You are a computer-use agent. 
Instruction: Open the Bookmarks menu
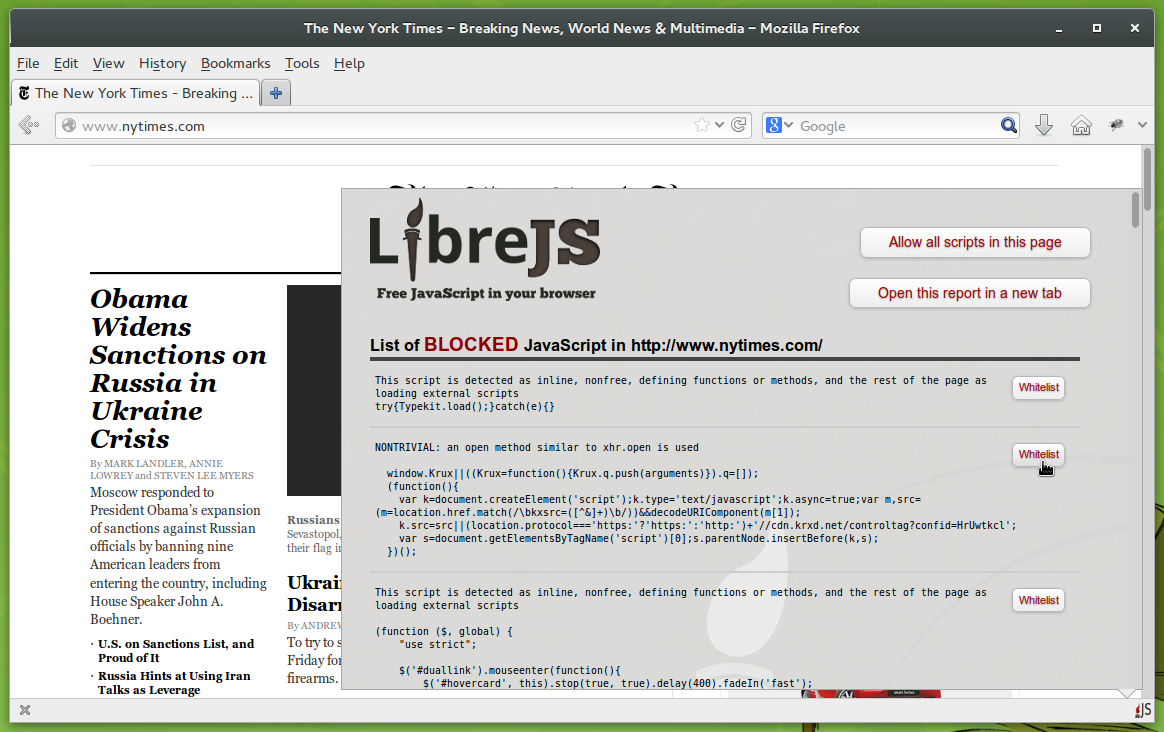tap(235, 63)
